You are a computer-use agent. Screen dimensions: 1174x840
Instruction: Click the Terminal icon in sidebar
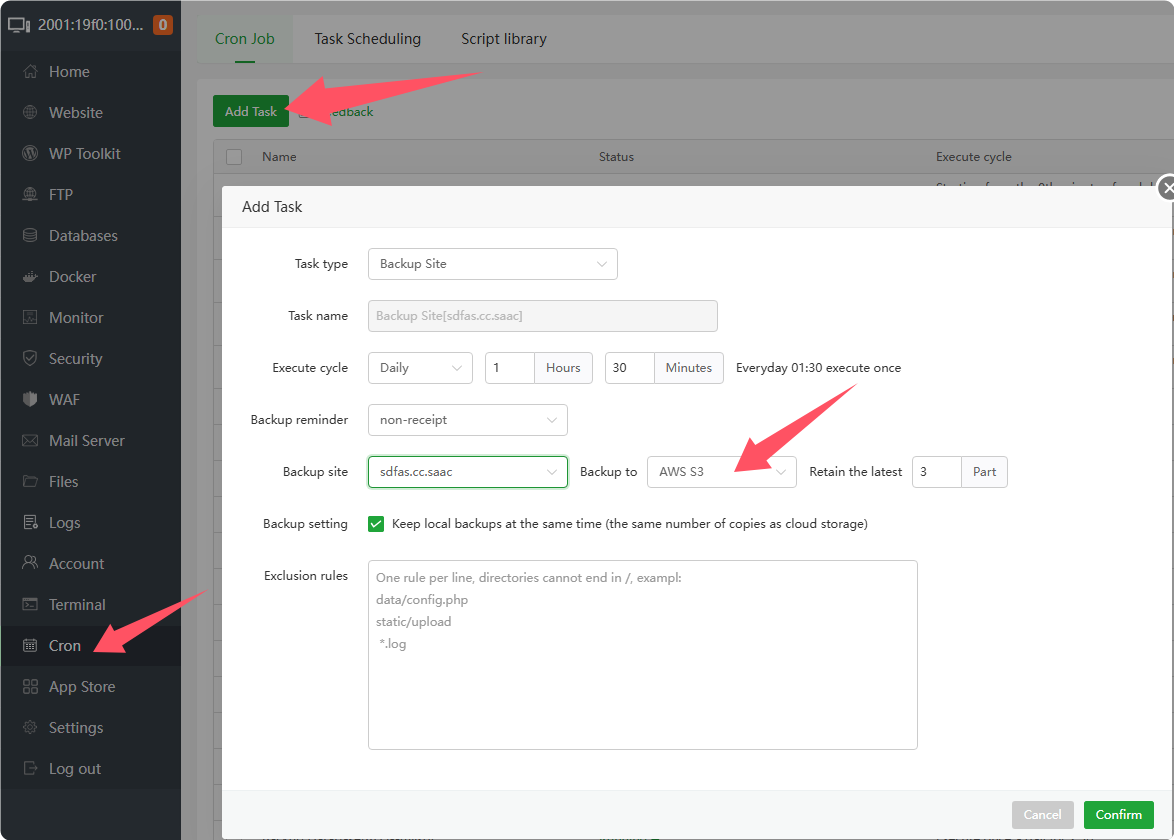coord(30,605)
